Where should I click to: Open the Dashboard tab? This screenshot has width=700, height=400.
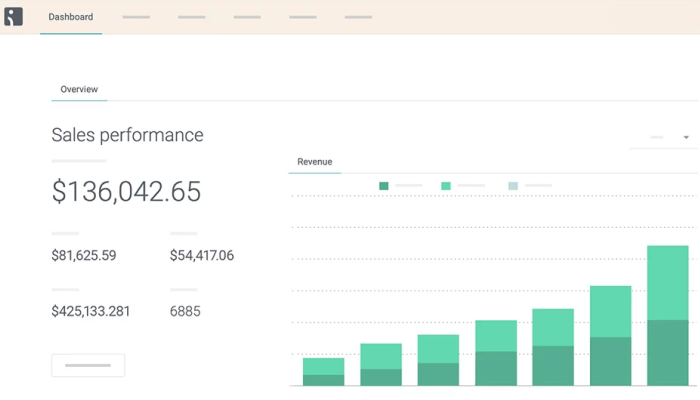click(71, 17)
